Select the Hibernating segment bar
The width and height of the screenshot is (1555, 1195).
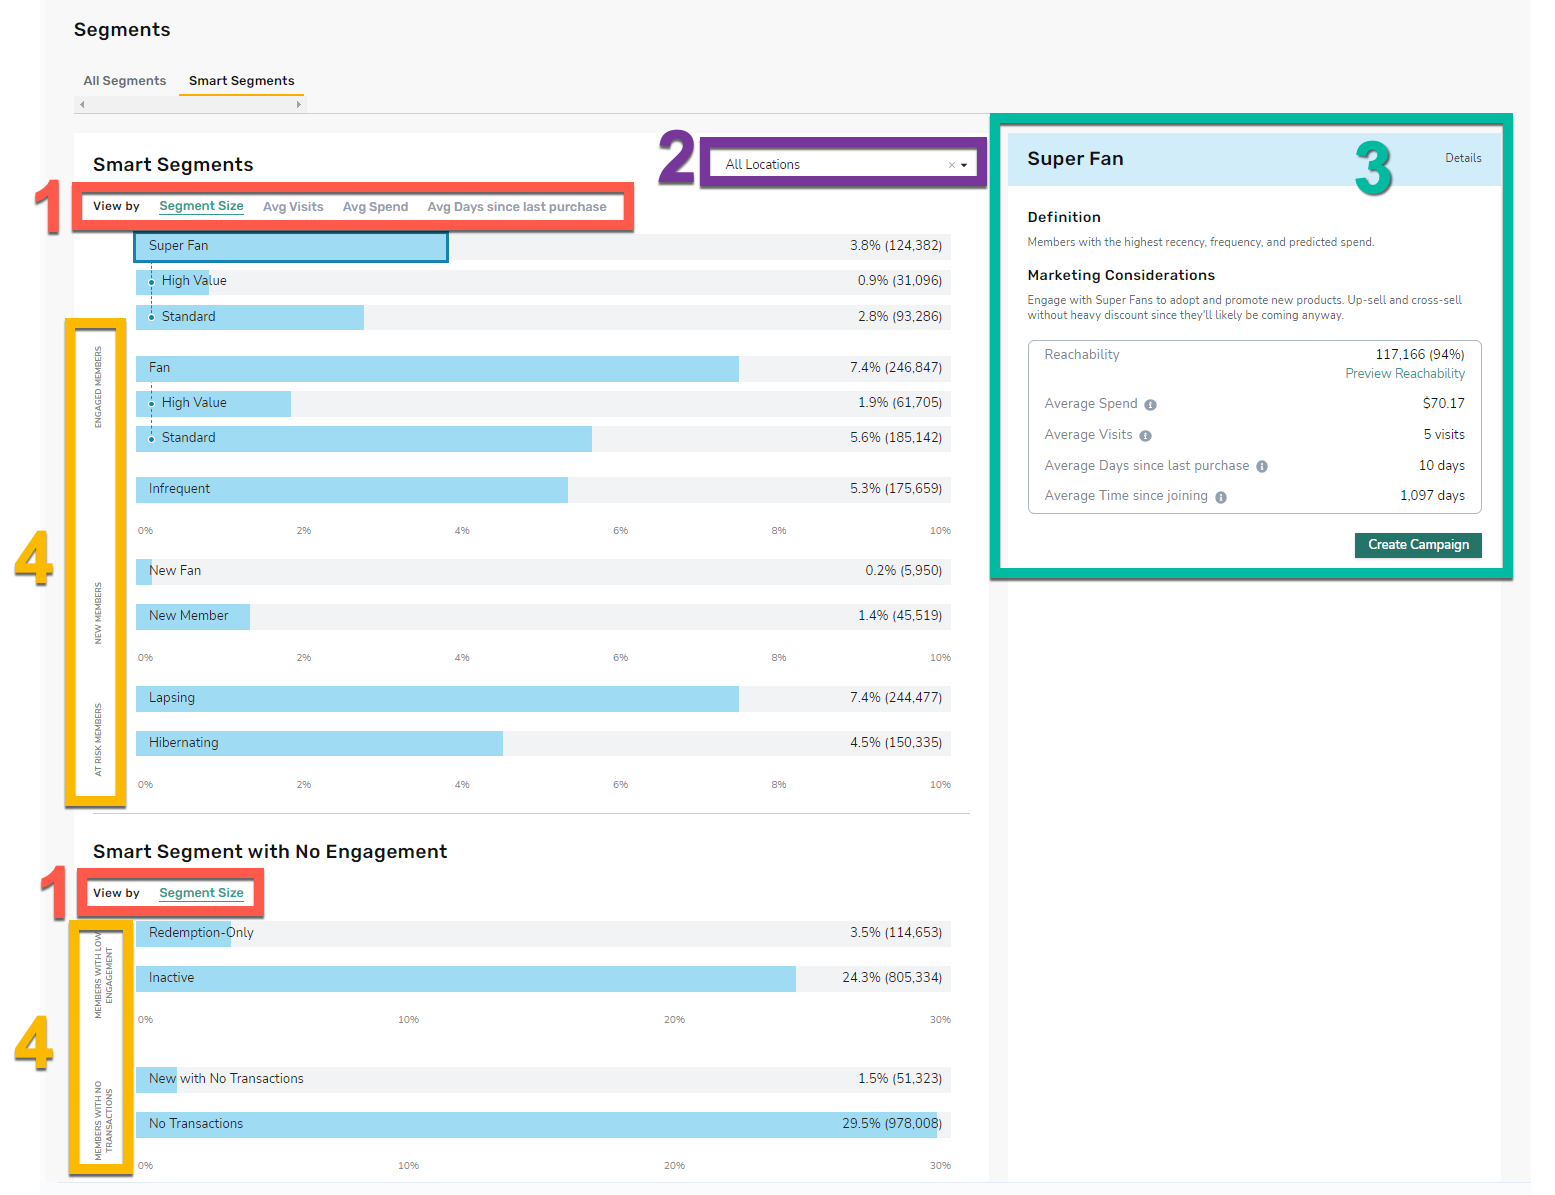pyautogui.click(x=543, y=743)
